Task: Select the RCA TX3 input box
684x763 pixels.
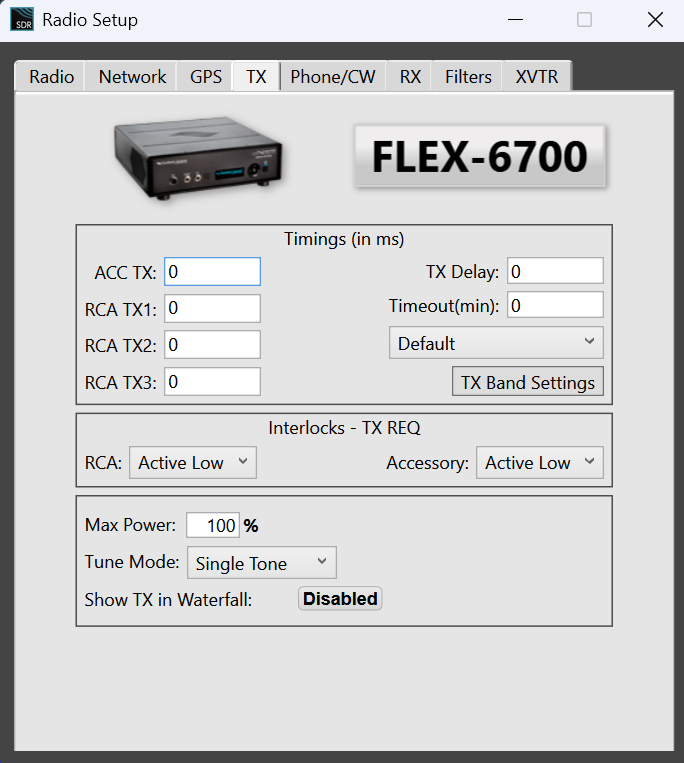Action: [212, 382]
